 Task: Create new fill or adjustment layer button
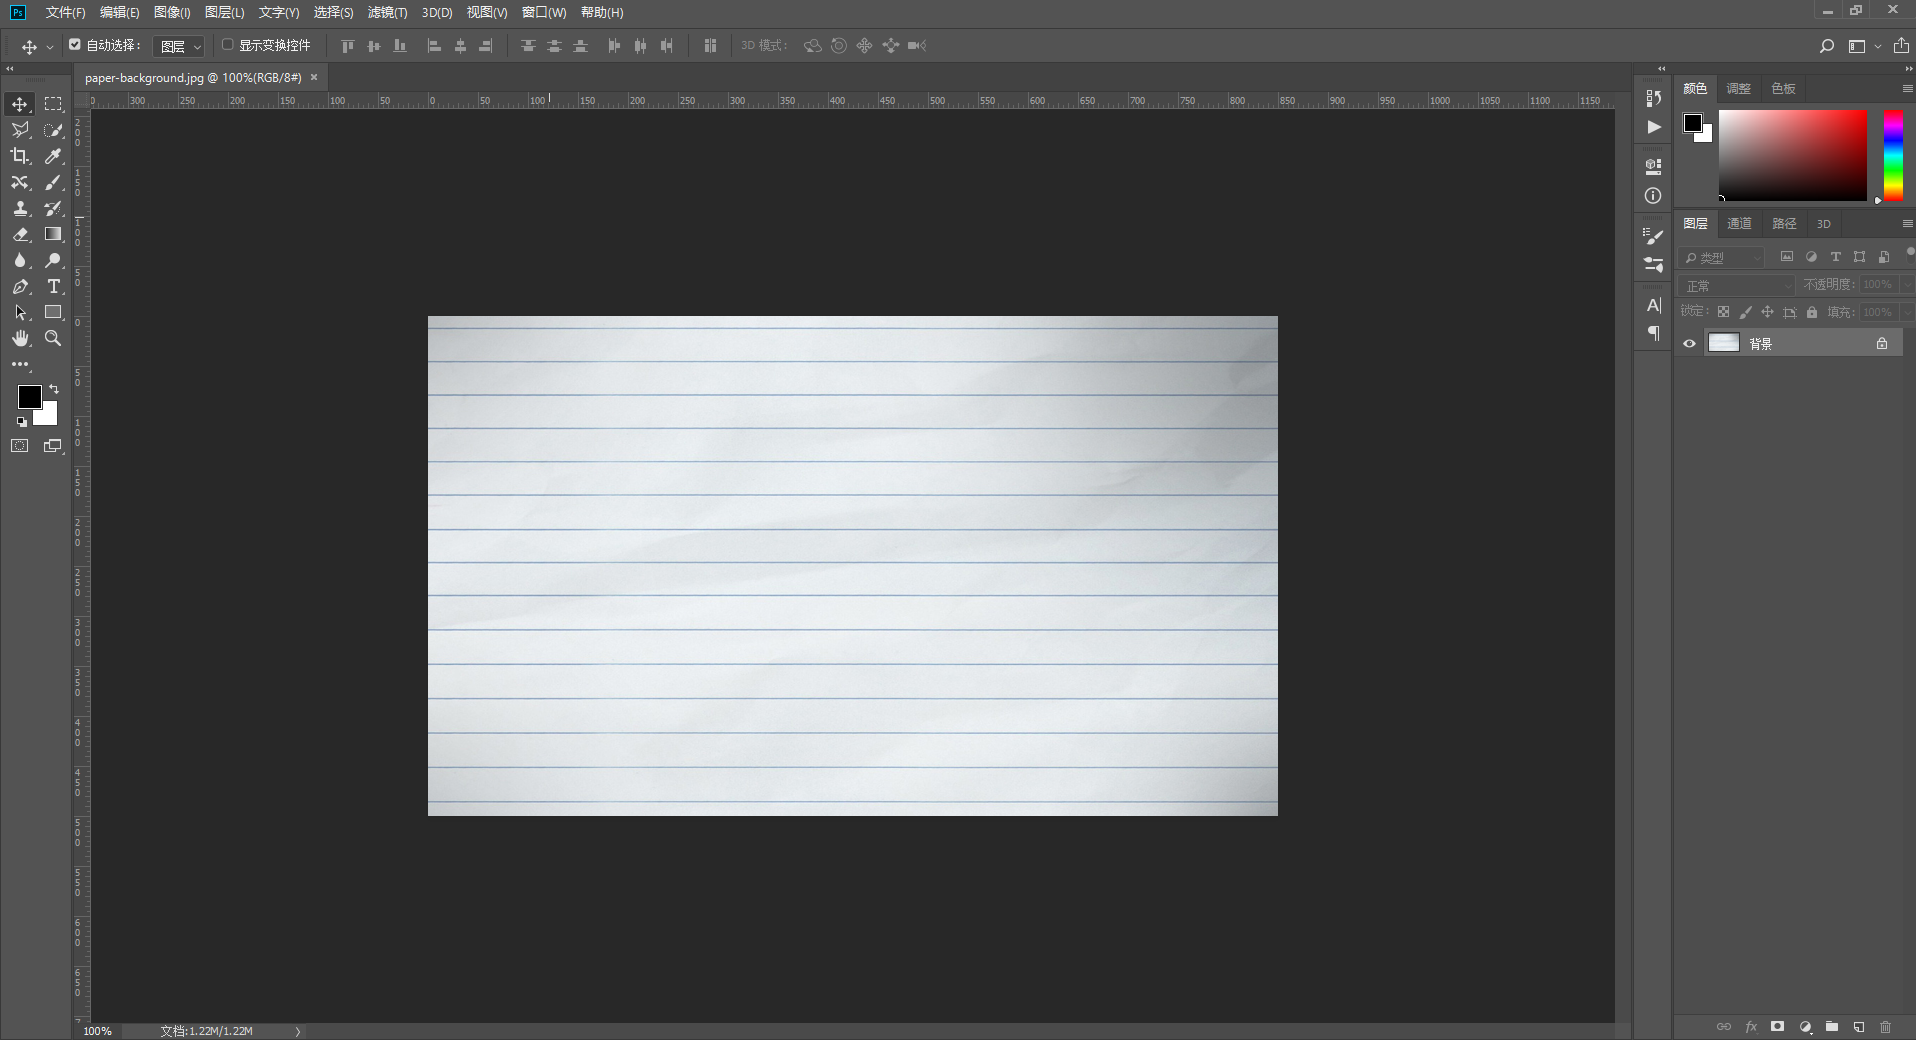[x=1805, y=1027]
